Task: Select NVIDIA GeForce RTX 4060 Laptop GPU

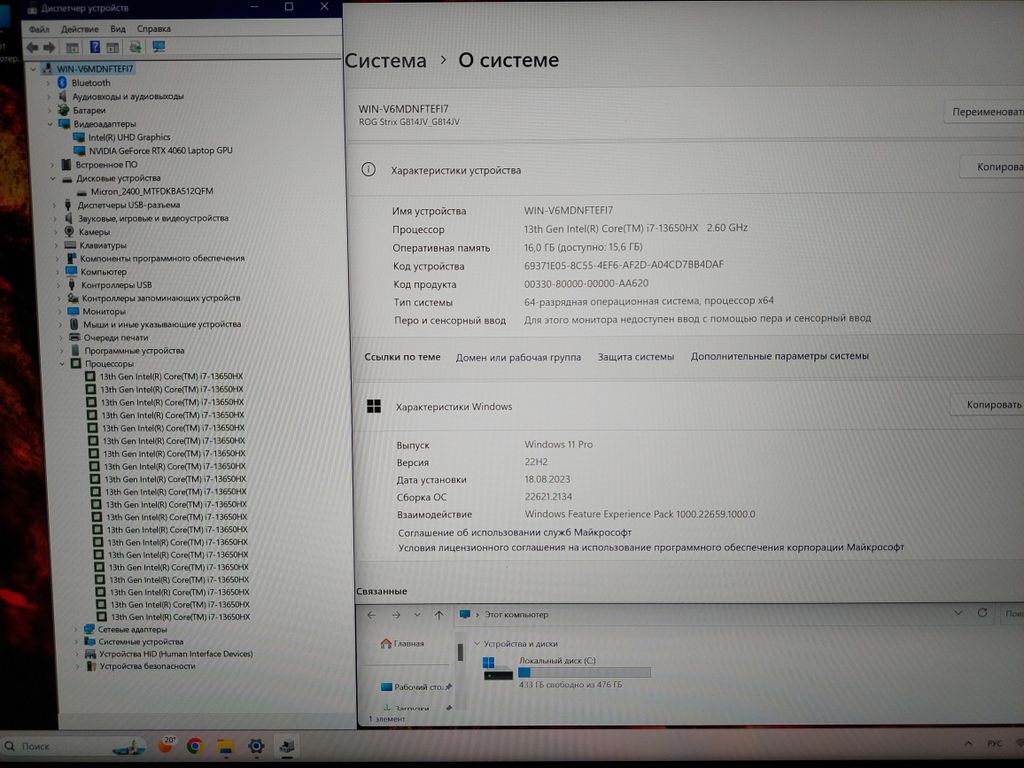Action: click(x=160, y=151)
